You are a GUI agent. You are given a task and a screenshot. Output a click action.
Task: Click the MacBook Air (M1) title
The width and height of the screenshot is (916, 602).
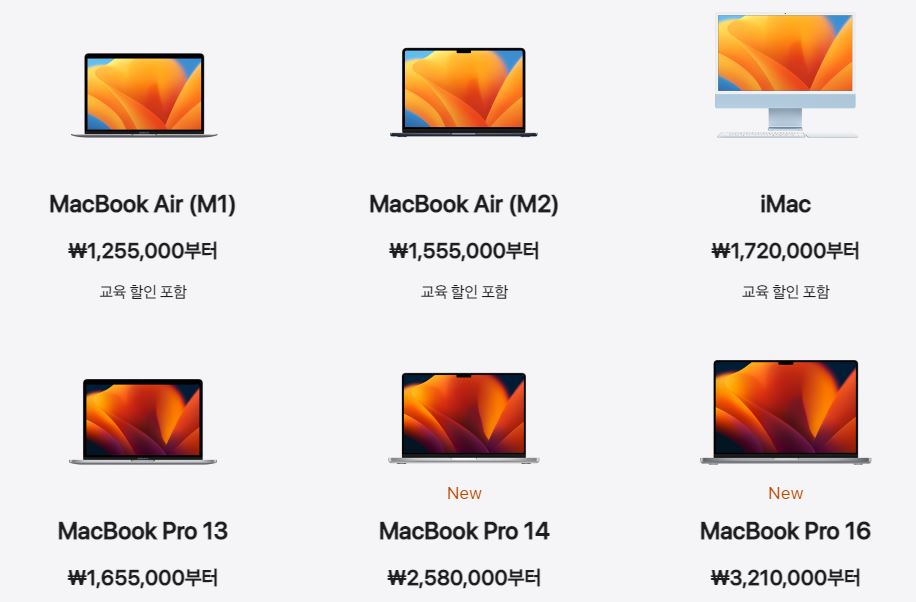coord(143,205)
